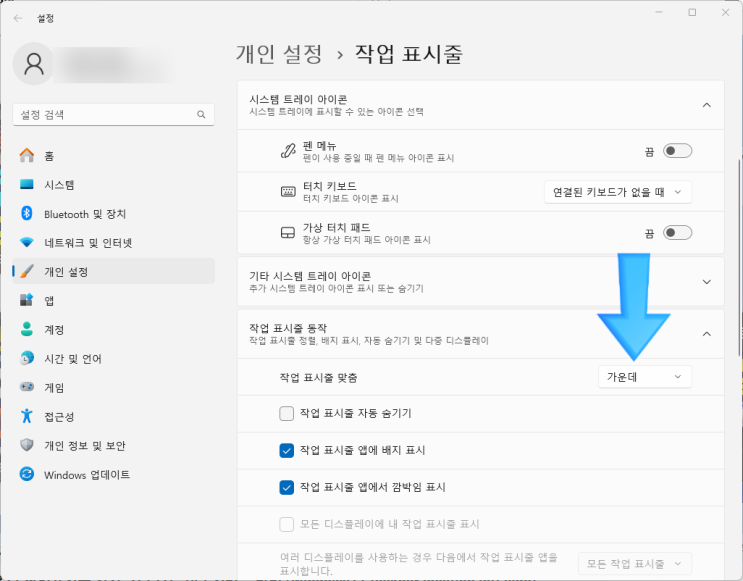This screenshot has height=581, width=743.
Task: Select 개인 설정 in the sidebar
Action: (x=114, y=272)
